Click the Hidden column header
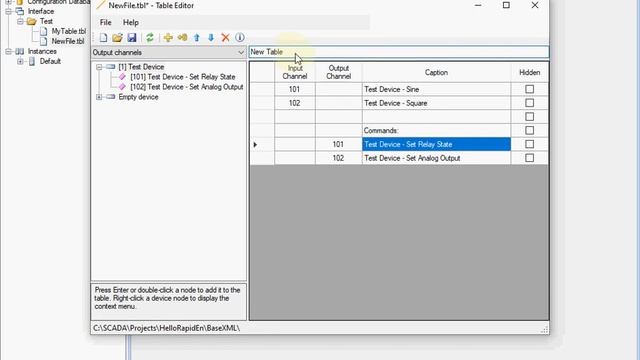The width and height of the screenshot is (640, 360). tap(529, 72)
